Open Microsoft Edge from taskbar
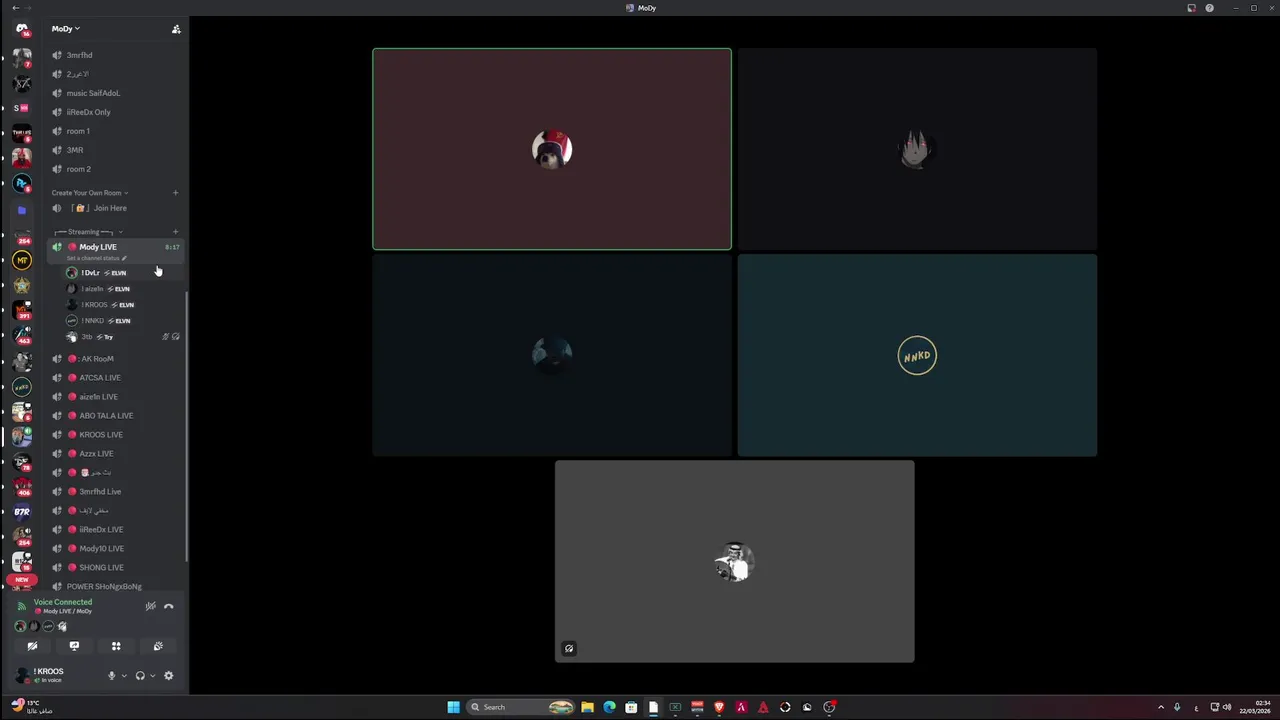 pyautogui.click(x=609, y=707)
